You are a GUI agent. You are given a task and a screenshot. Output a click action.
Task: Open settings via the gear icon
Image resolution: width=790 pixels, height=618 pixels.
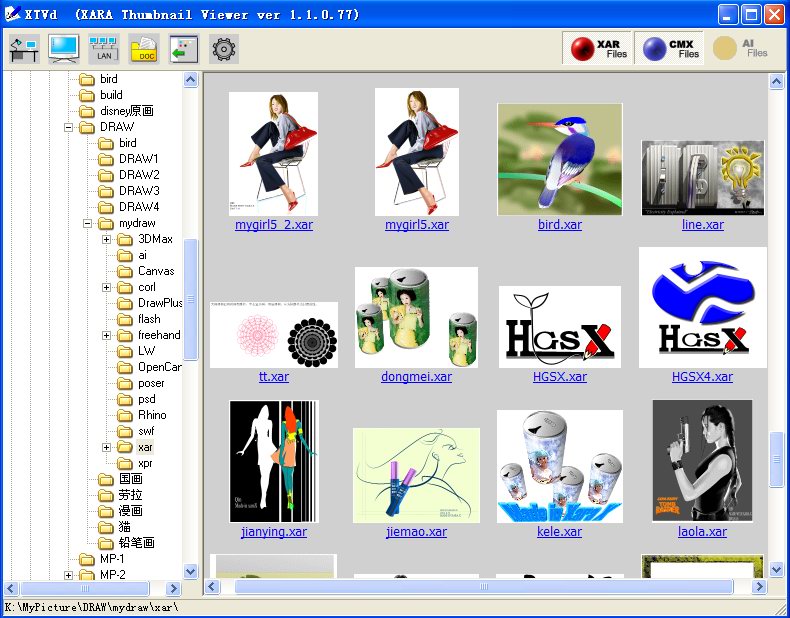[x=224, y=49]
